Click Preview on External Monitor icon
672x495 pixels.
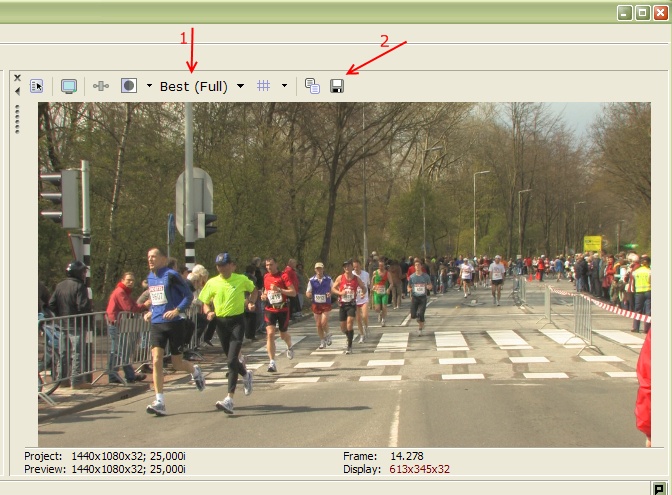coord(69,86)
